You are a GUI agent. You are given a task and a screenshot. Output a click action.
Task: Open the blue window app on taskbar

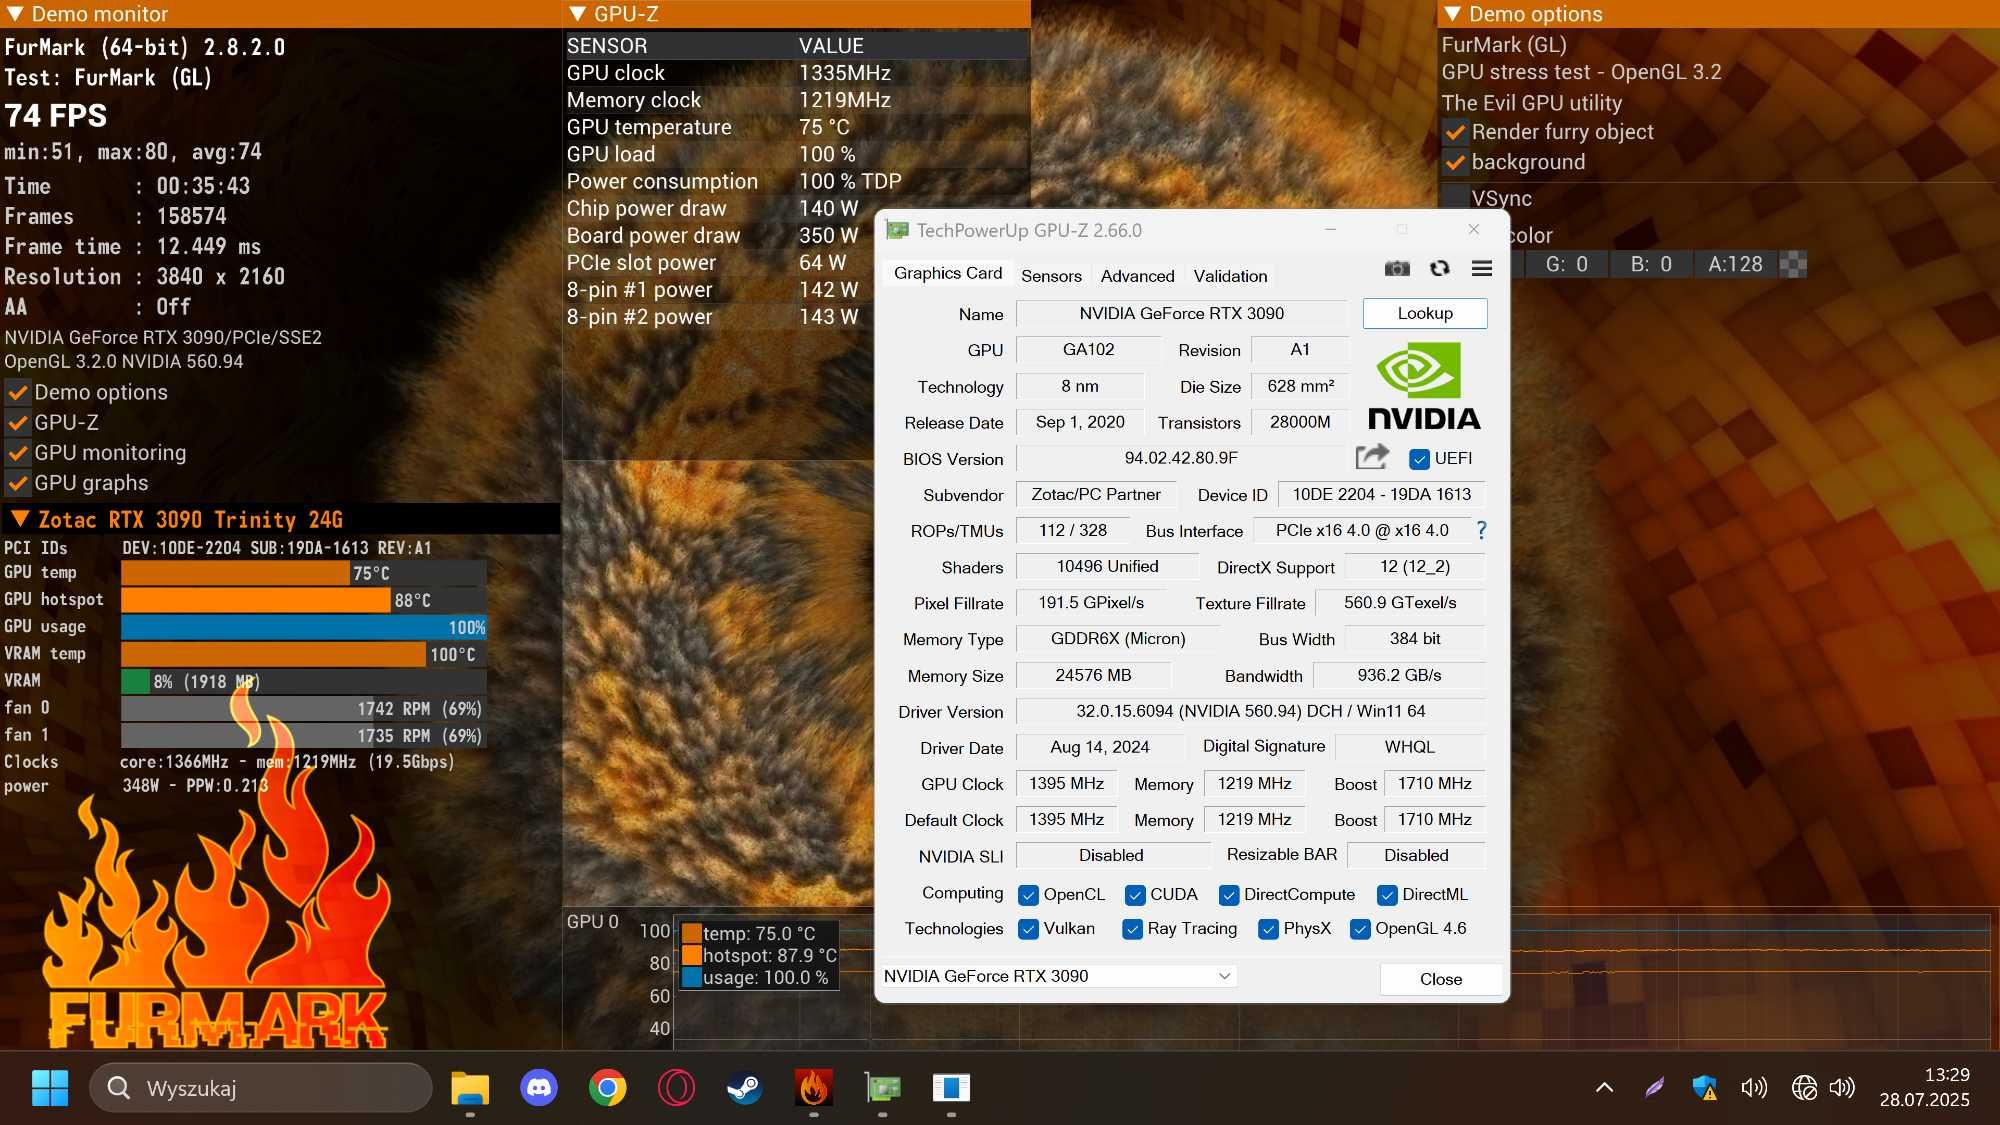tap(951, 1087)
